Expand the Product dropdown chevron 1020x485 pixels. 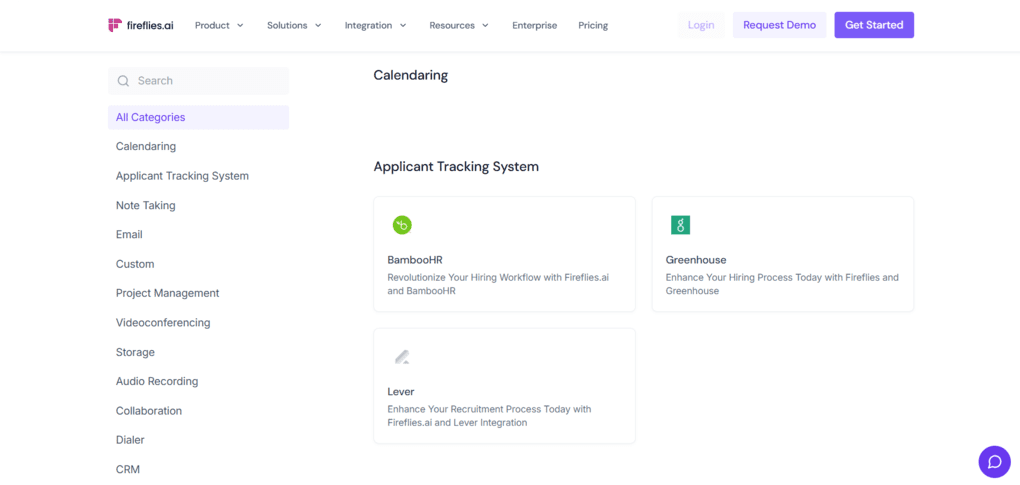tap(240, 25)
